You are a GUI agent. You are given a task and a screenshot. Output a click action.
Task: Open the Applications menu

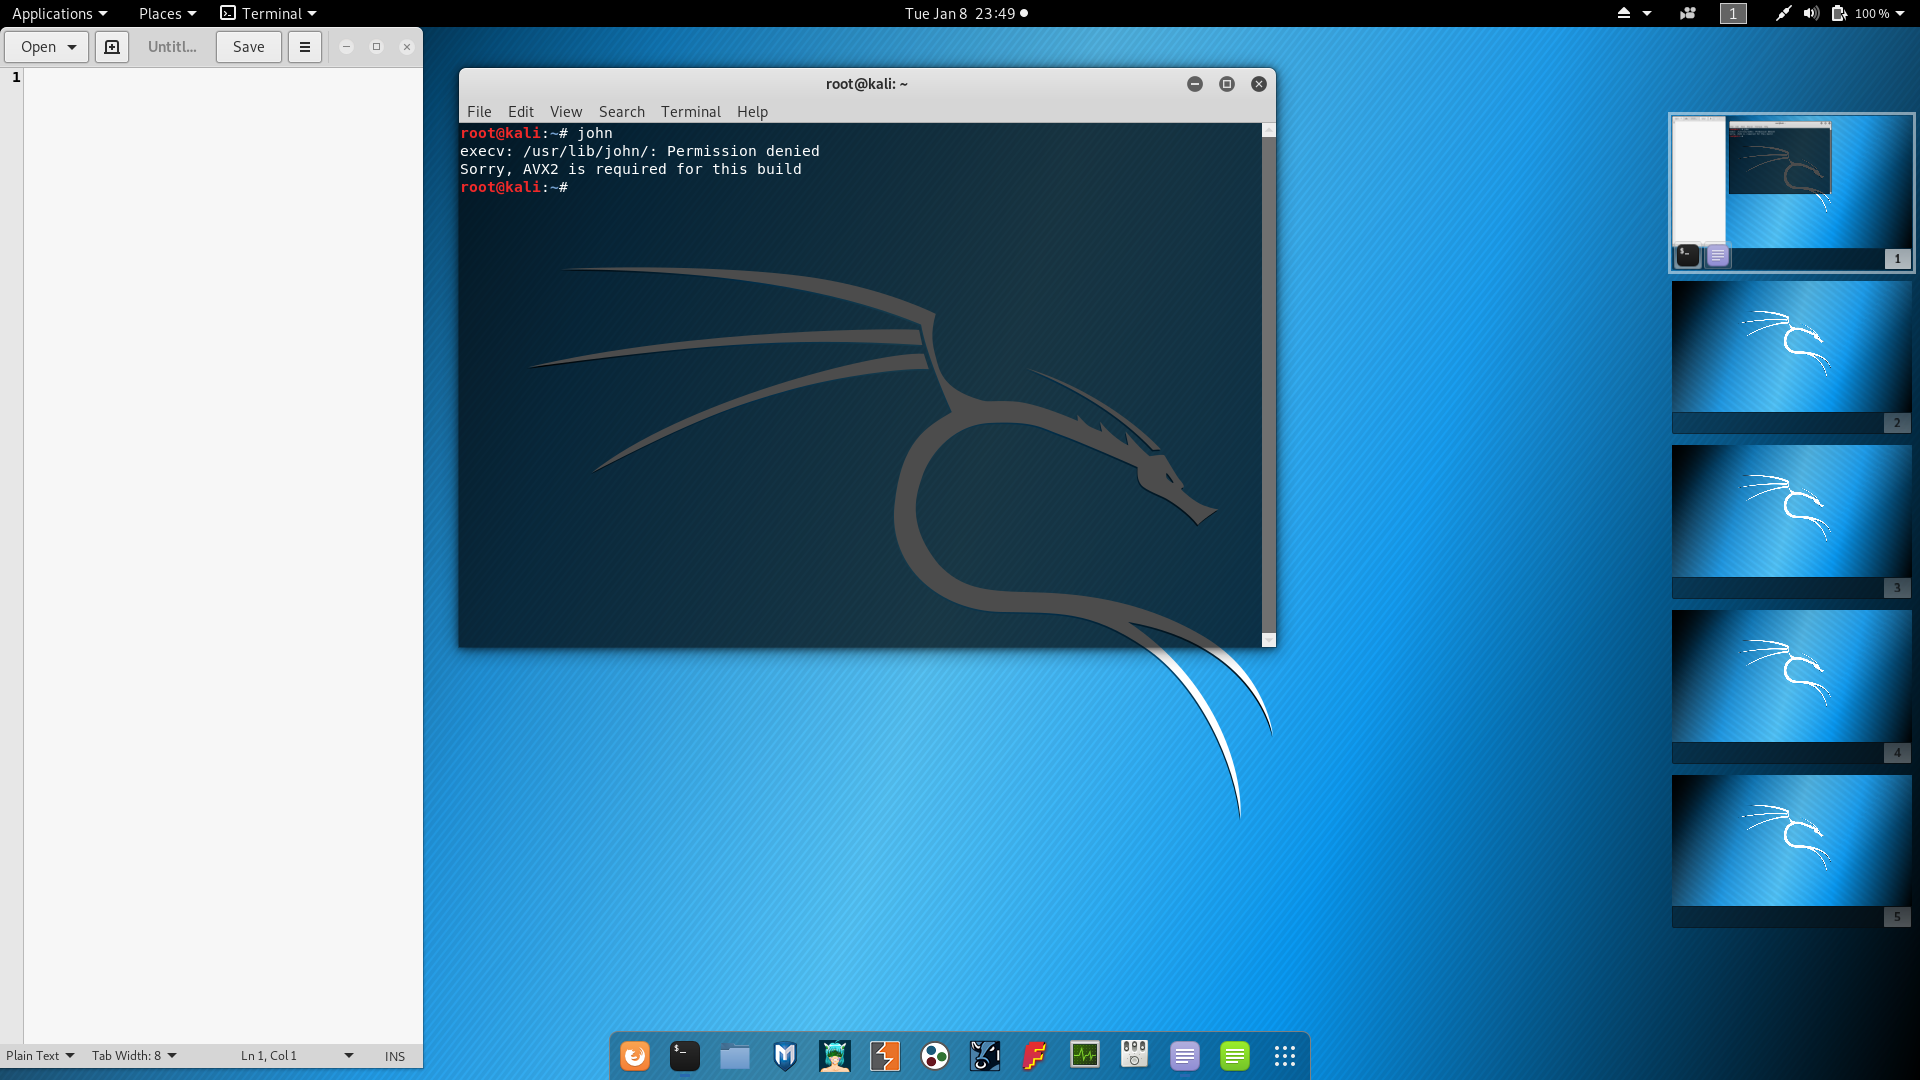click(x=59, y=14)
